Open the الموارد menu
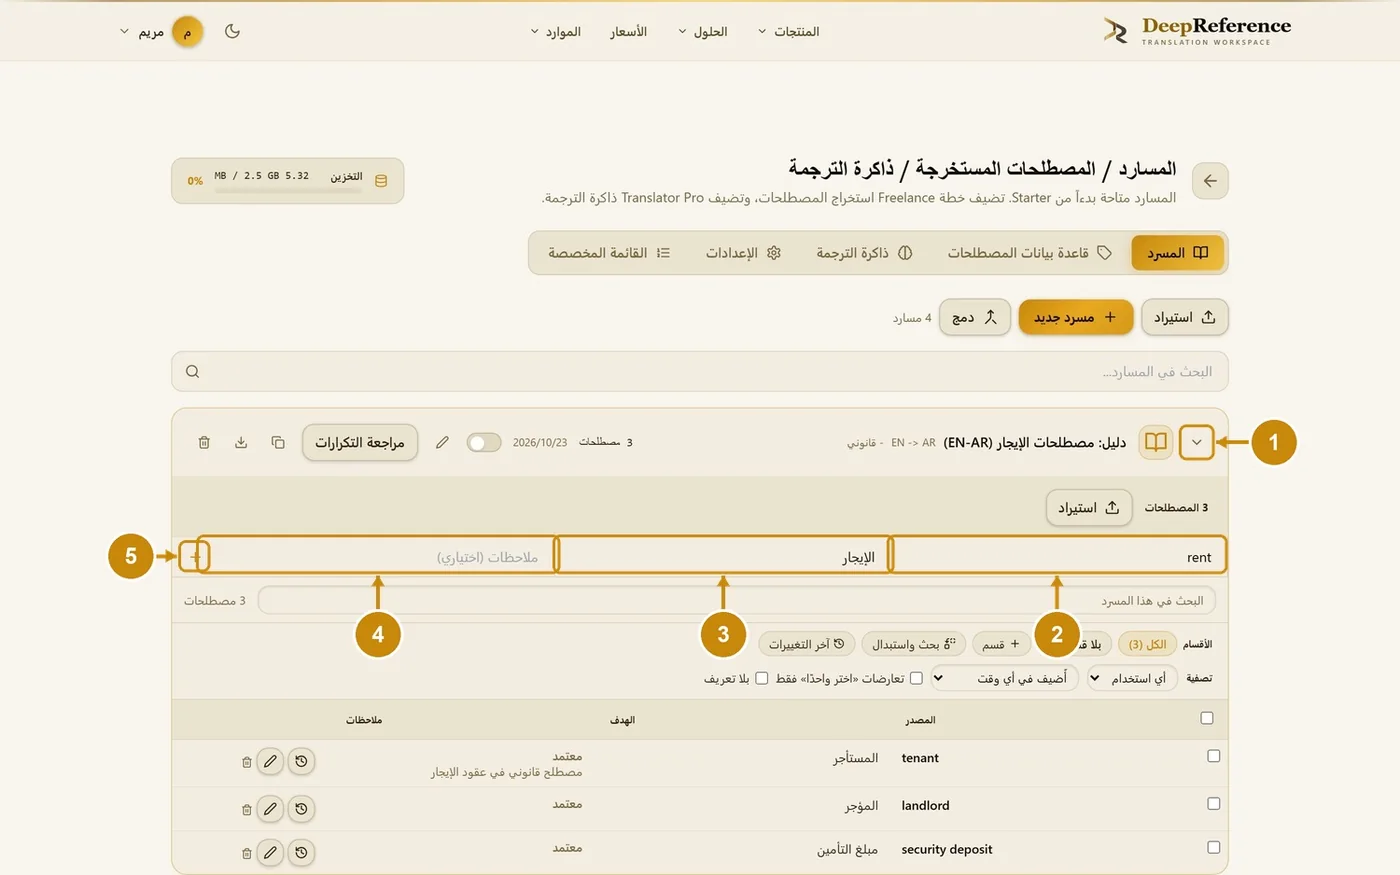This screenshot has height=875, width=1400. coord(556,31)
